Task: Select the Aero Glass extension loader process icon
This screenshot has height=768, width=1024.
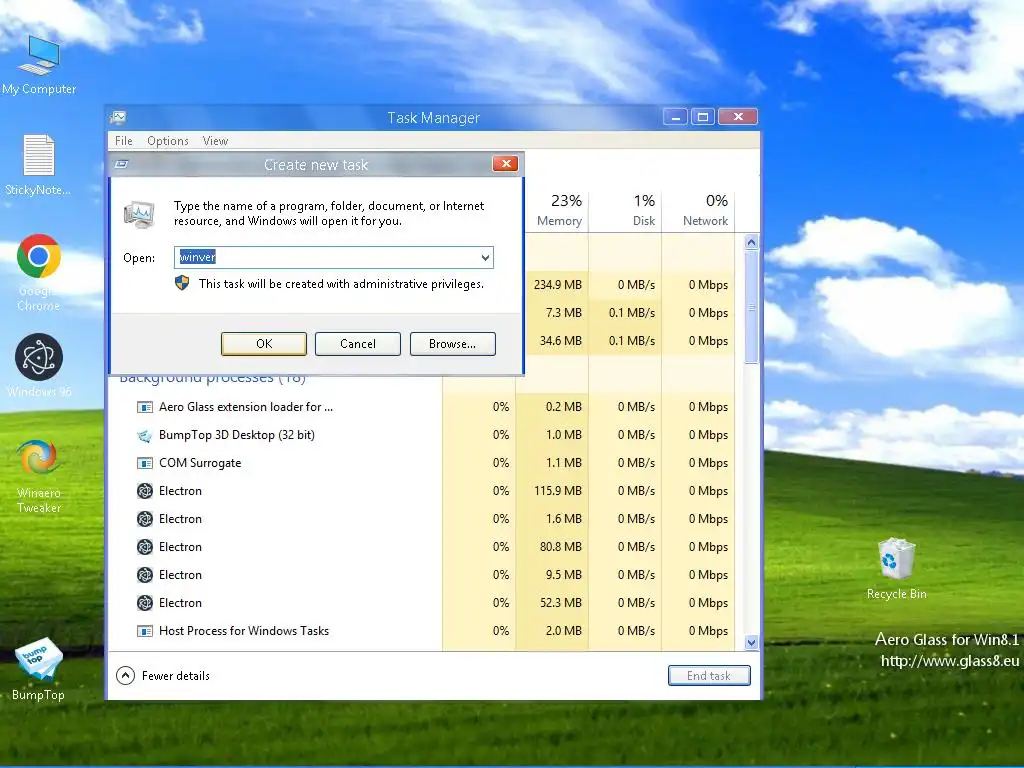Action: pos(144,407)
